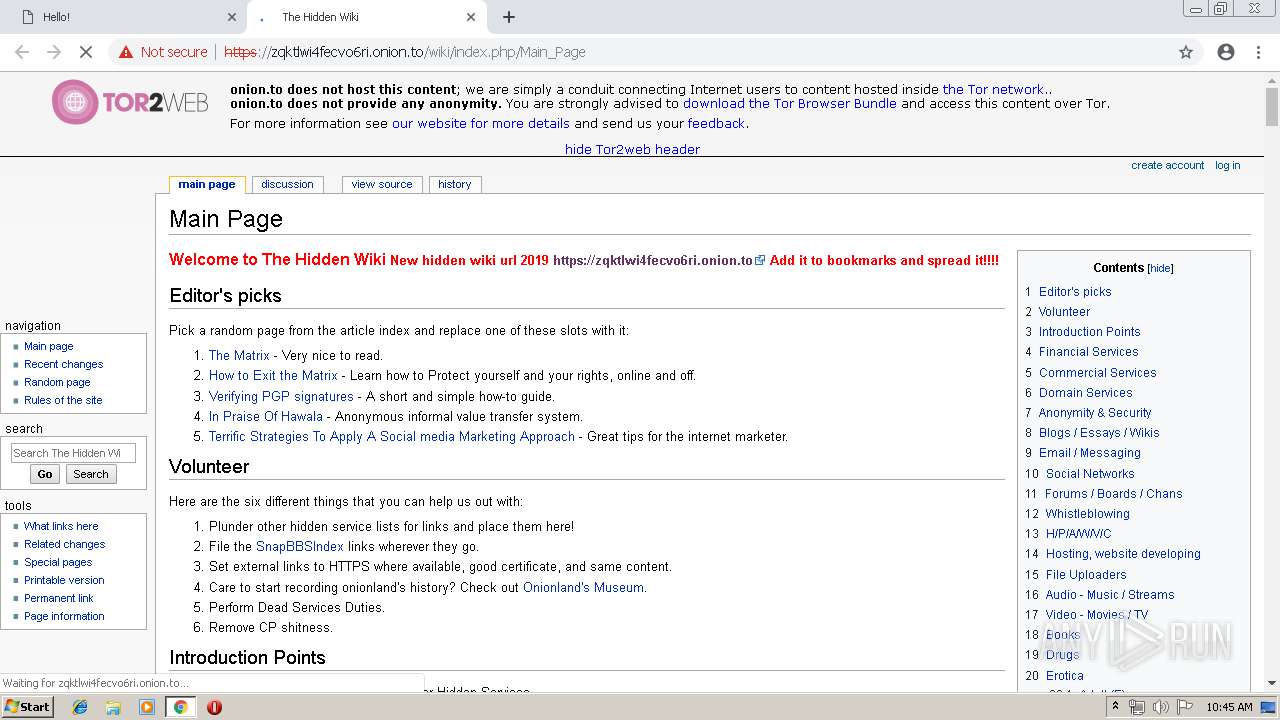
Task: Click the red Opera taskbar icon
Action: point(214,707)
